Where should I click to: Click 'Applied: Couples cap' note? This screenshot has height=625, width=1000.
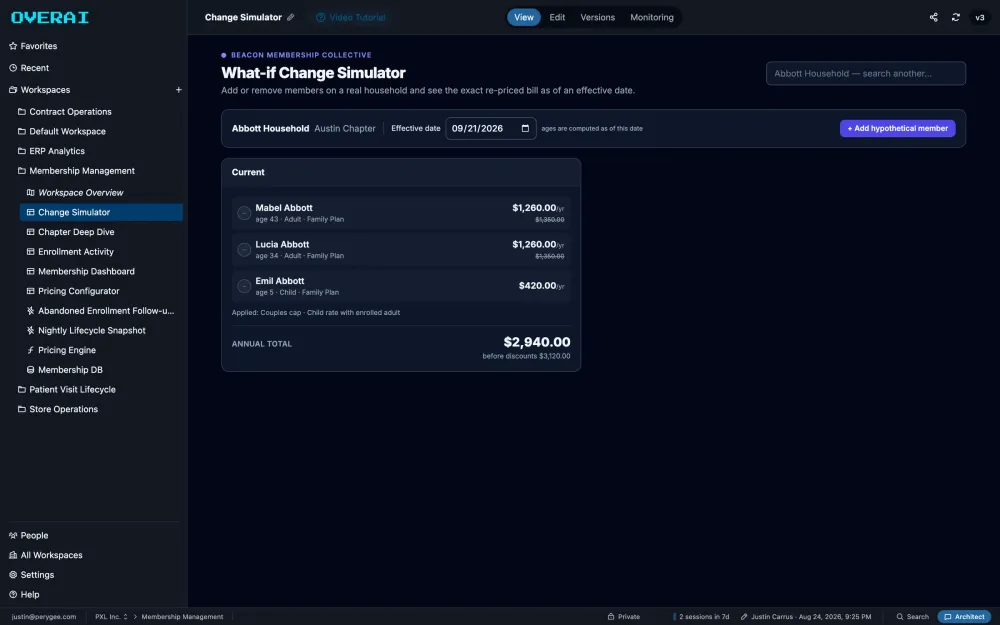[316, 312]
